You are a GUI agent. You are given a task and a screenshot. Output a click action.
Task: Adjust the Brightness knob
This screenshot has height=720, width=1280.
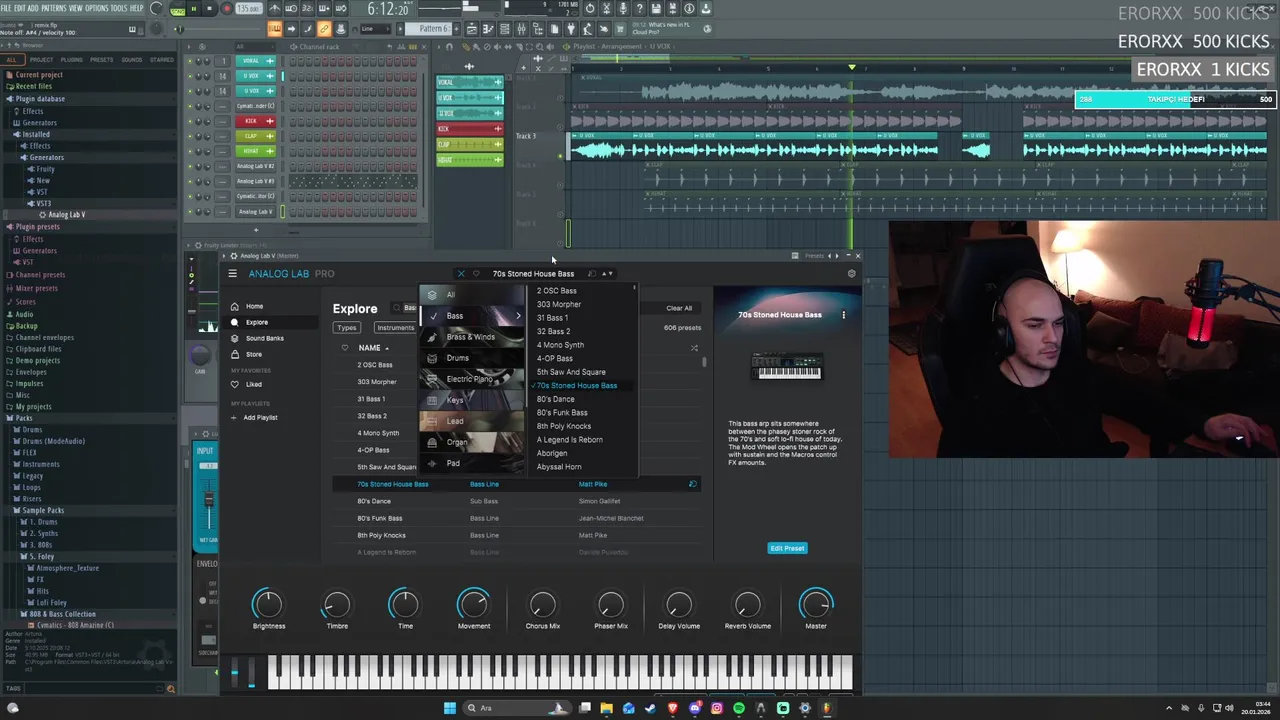click(x=268, y=604)
